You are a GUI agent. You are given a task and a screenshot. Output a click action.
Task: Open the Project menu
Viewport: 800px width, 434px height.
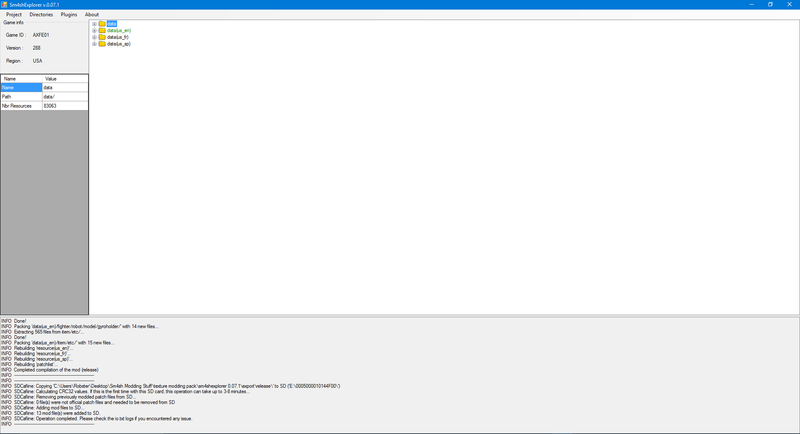tap(14, 15)
